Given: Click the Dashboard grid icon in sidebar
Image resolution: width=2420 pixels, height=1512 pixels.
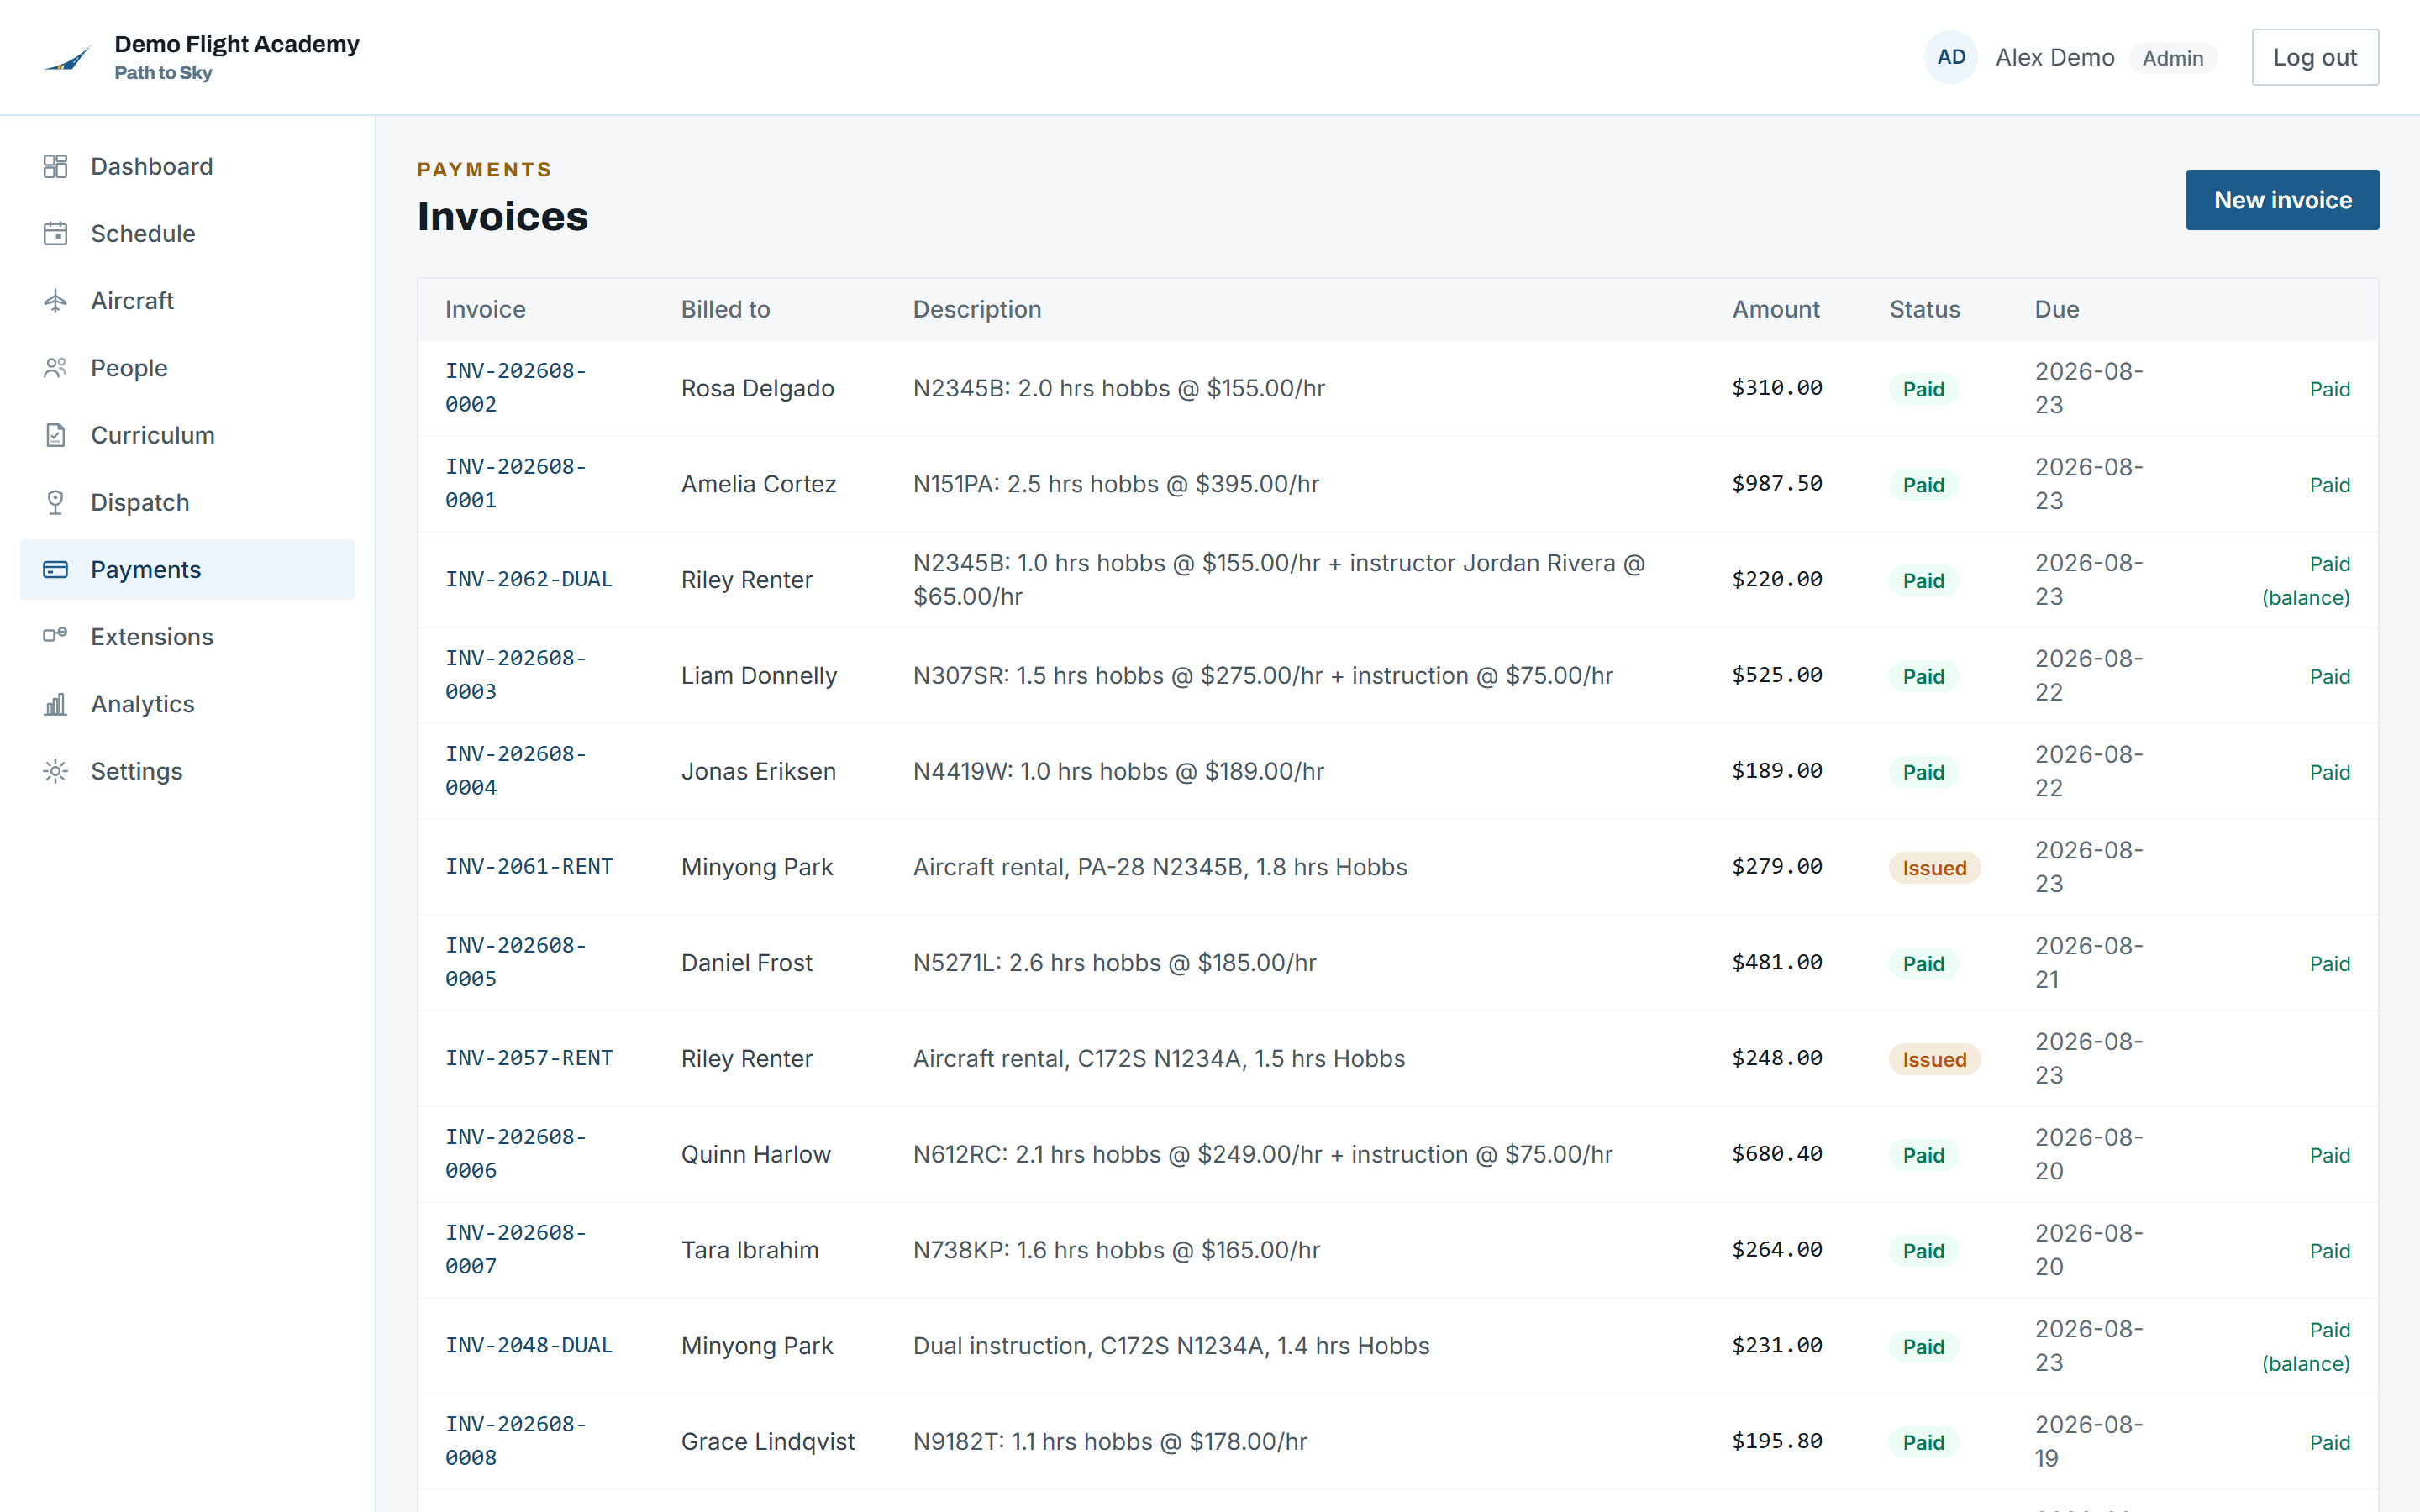Looking at the screenshot, I should click(56, 166).
